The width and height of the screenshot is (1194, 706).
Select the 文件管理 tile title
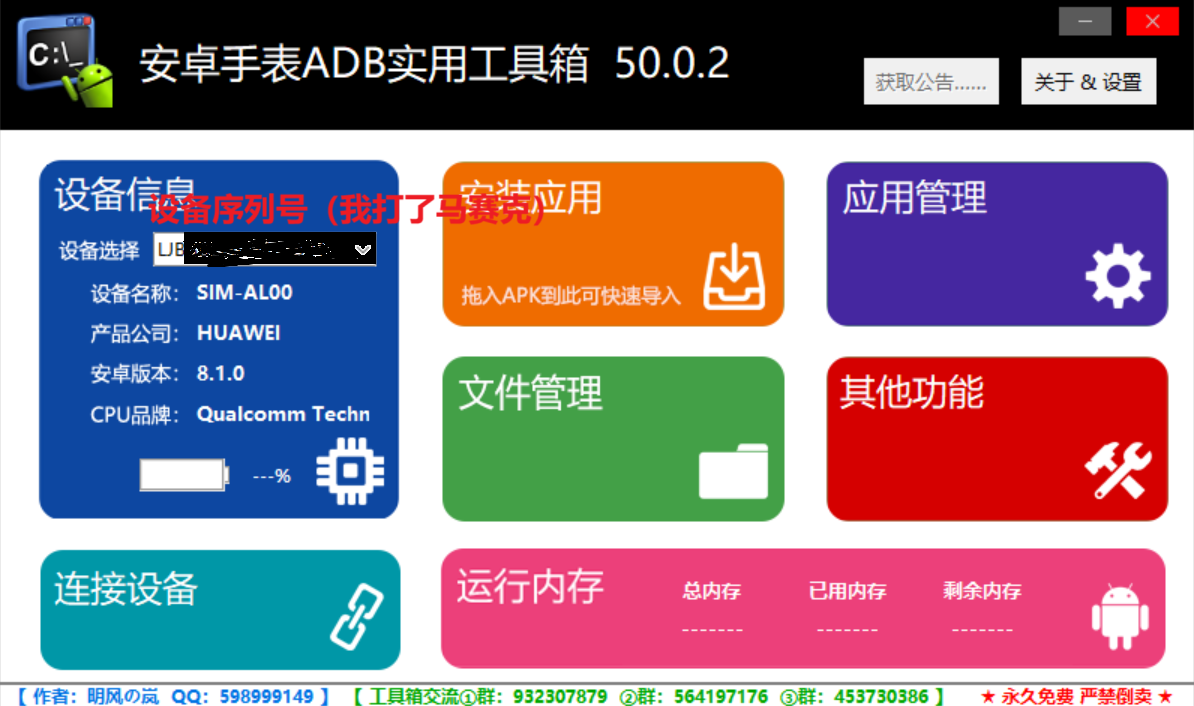coord(531,393)
